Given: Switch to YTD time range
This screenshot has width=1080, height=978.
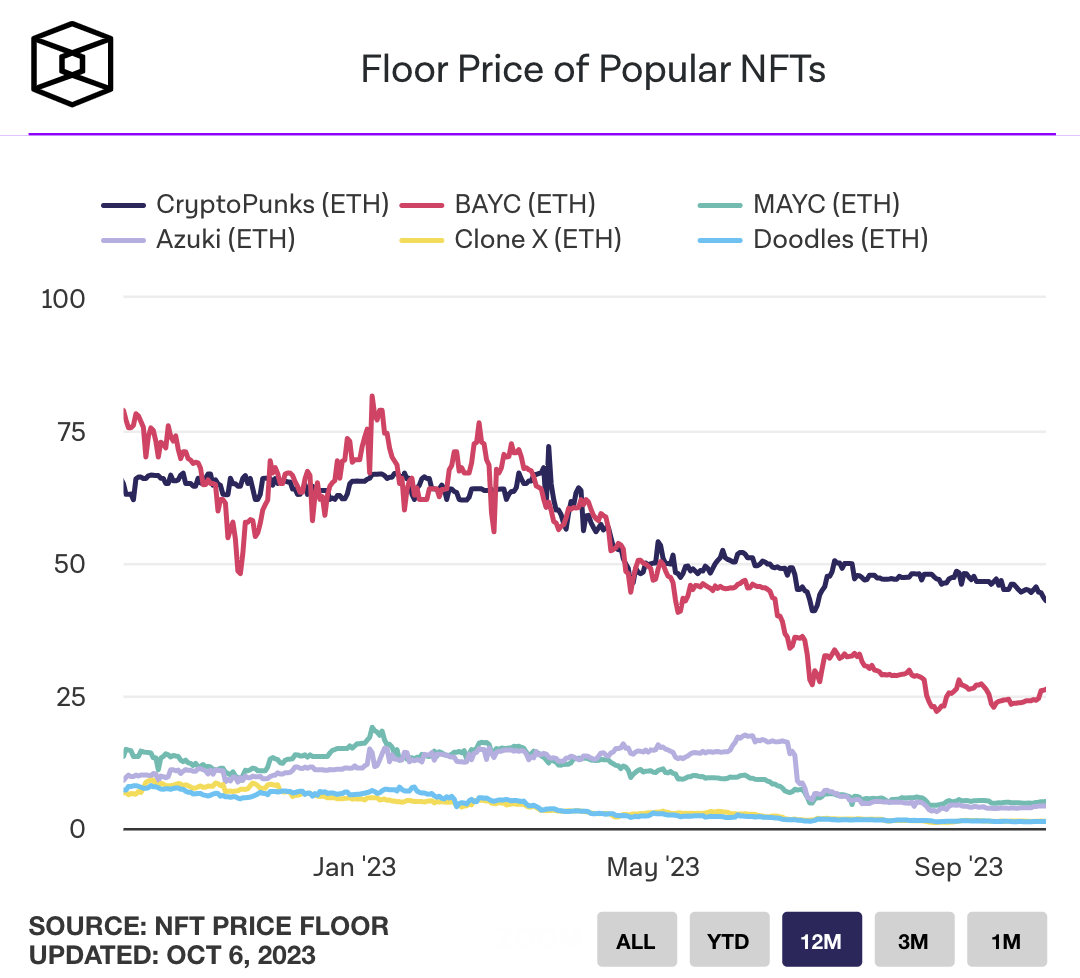Looking at the screenshot, I should click(x=728, y=941).
